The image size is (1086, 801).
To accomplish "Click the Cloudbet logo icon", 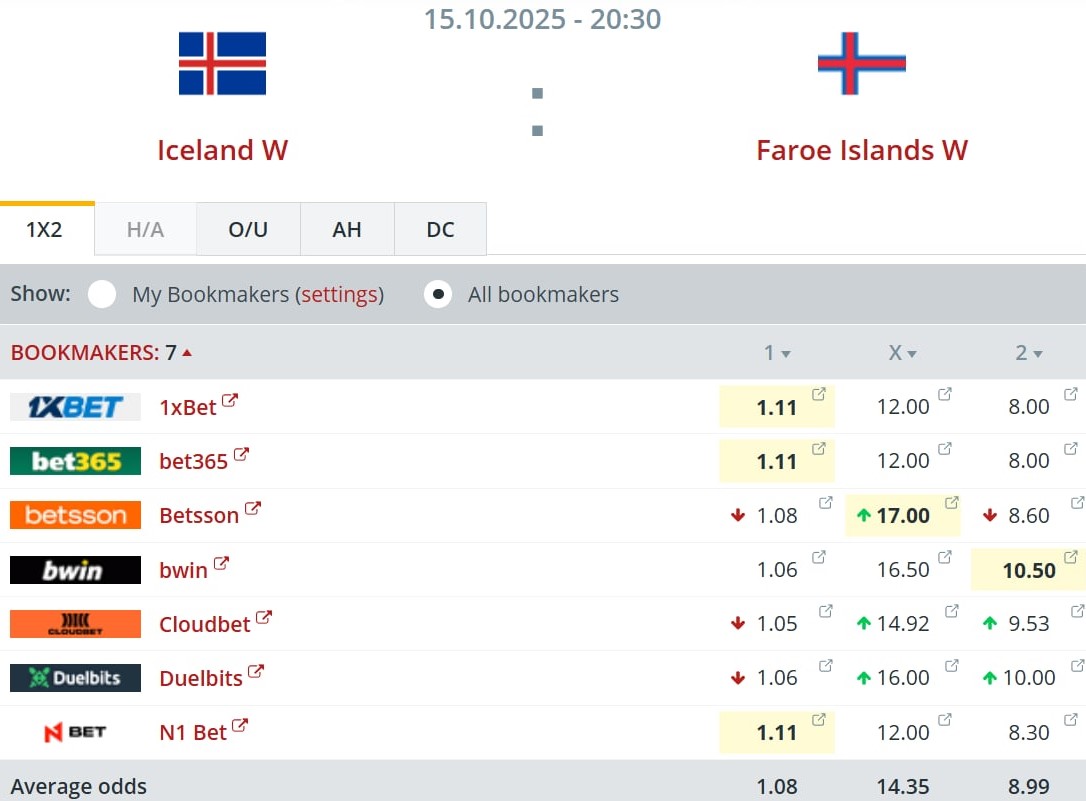I will [x=75, y=624].
